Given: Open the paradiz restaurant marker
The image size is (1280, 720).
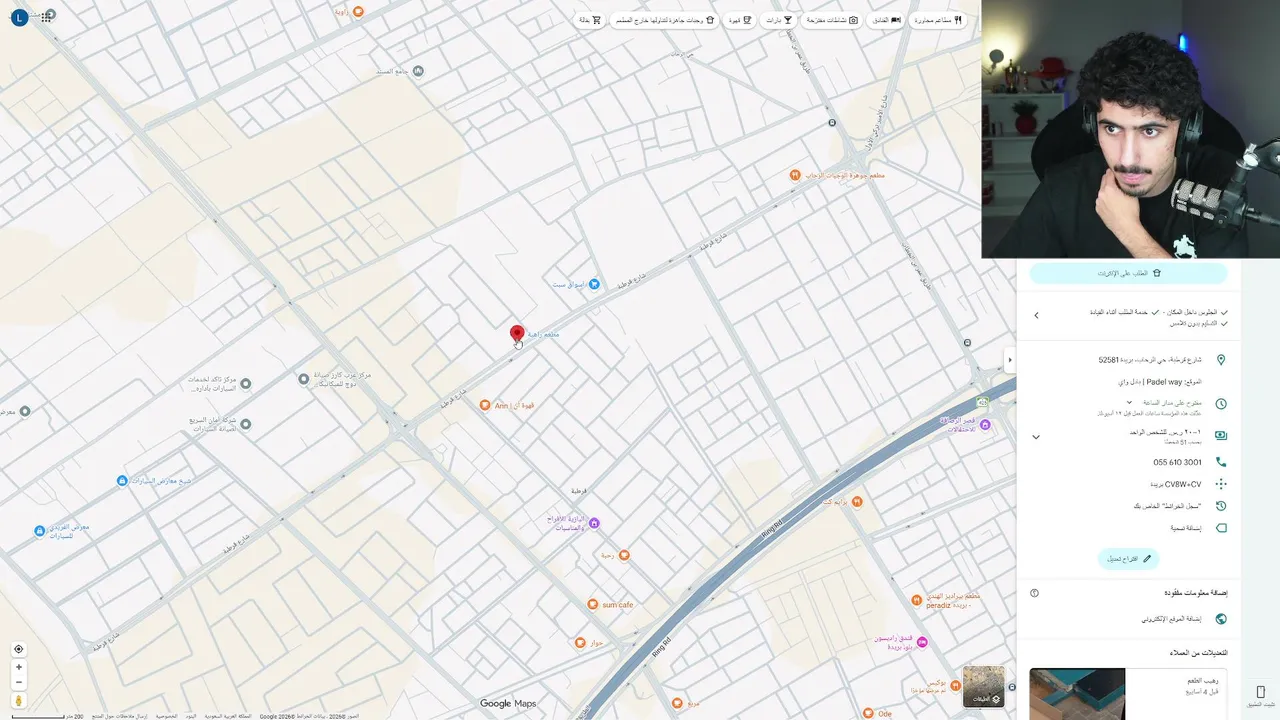Looking at the screenshot, I should click(916, 600).
